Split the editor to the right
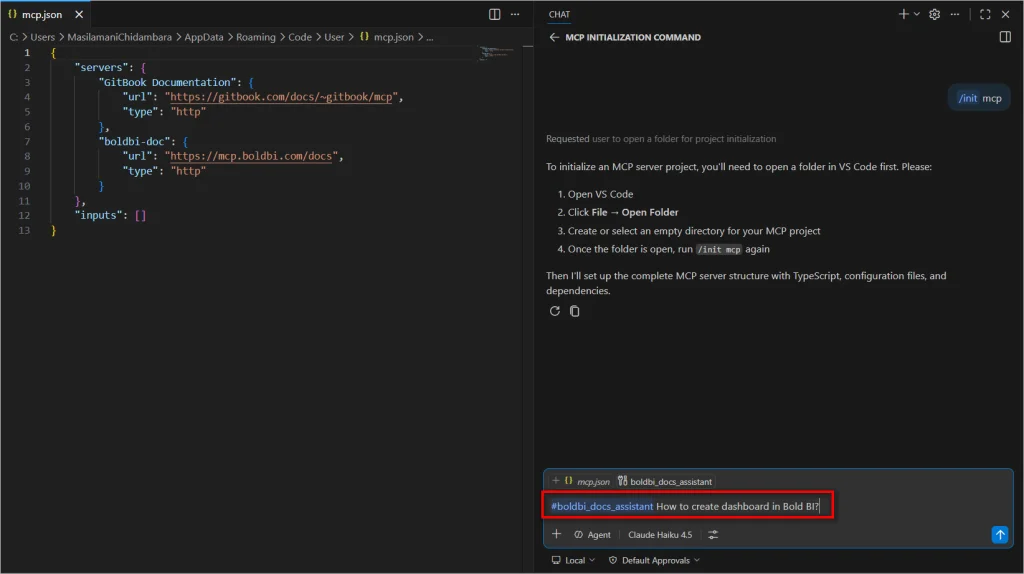 coord(494,14)
